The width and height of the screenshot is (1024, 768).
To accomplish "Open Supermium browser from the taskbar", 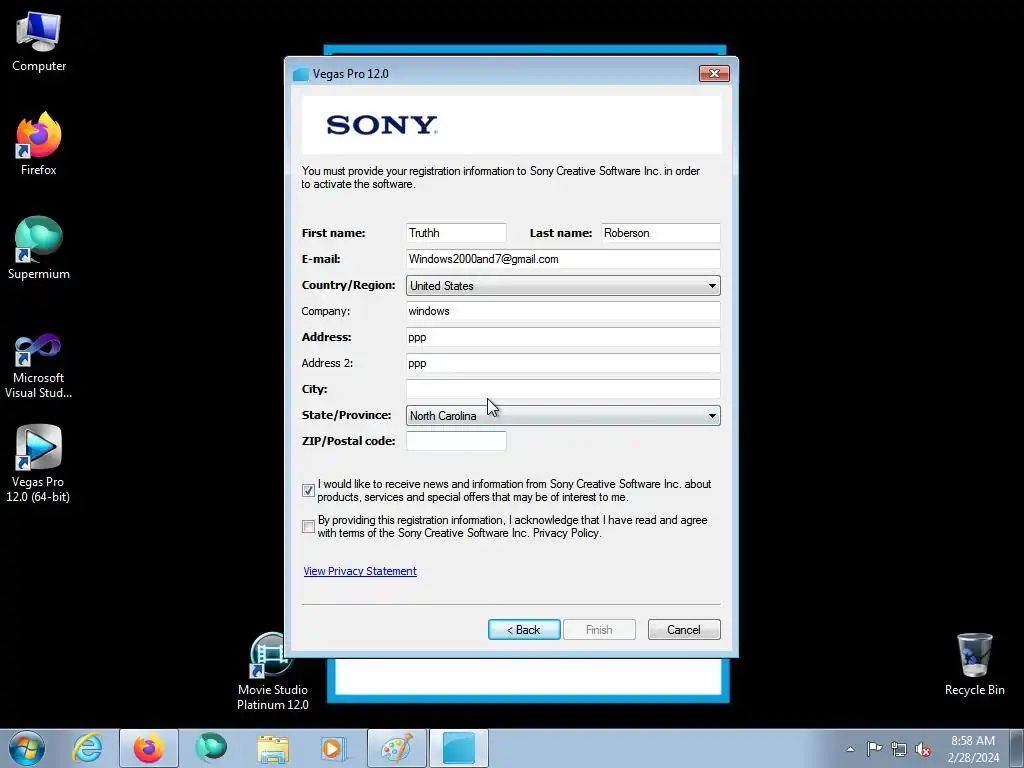I will (211, 748).
